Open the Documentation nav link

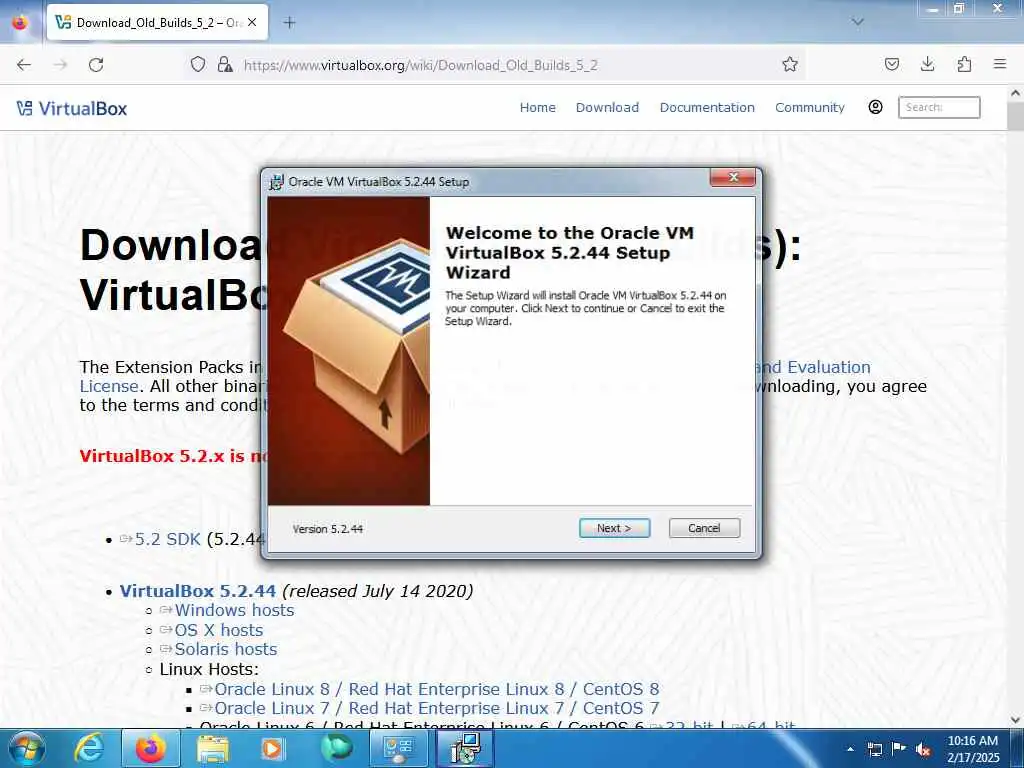(x=707, y=108)
